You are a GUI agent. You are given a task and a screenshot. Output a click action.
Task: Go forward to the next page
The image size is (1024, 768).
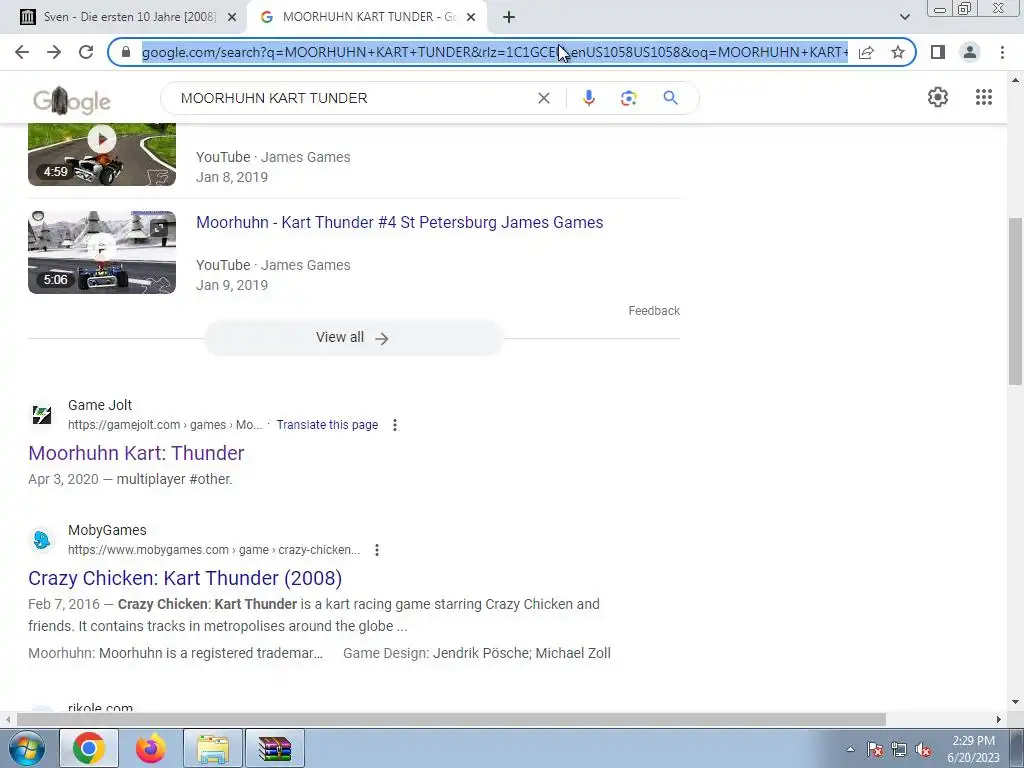point(54,52)
